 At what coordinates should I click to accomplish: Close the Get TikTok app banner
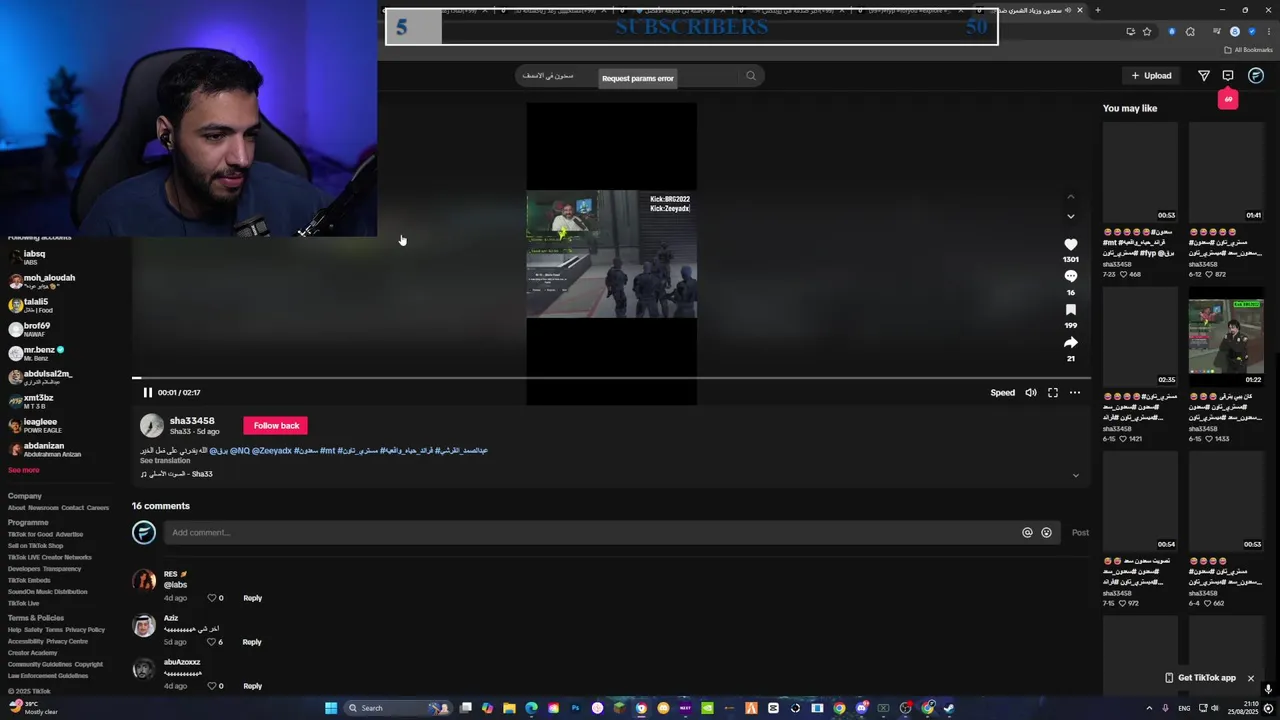coord(1250,678)
